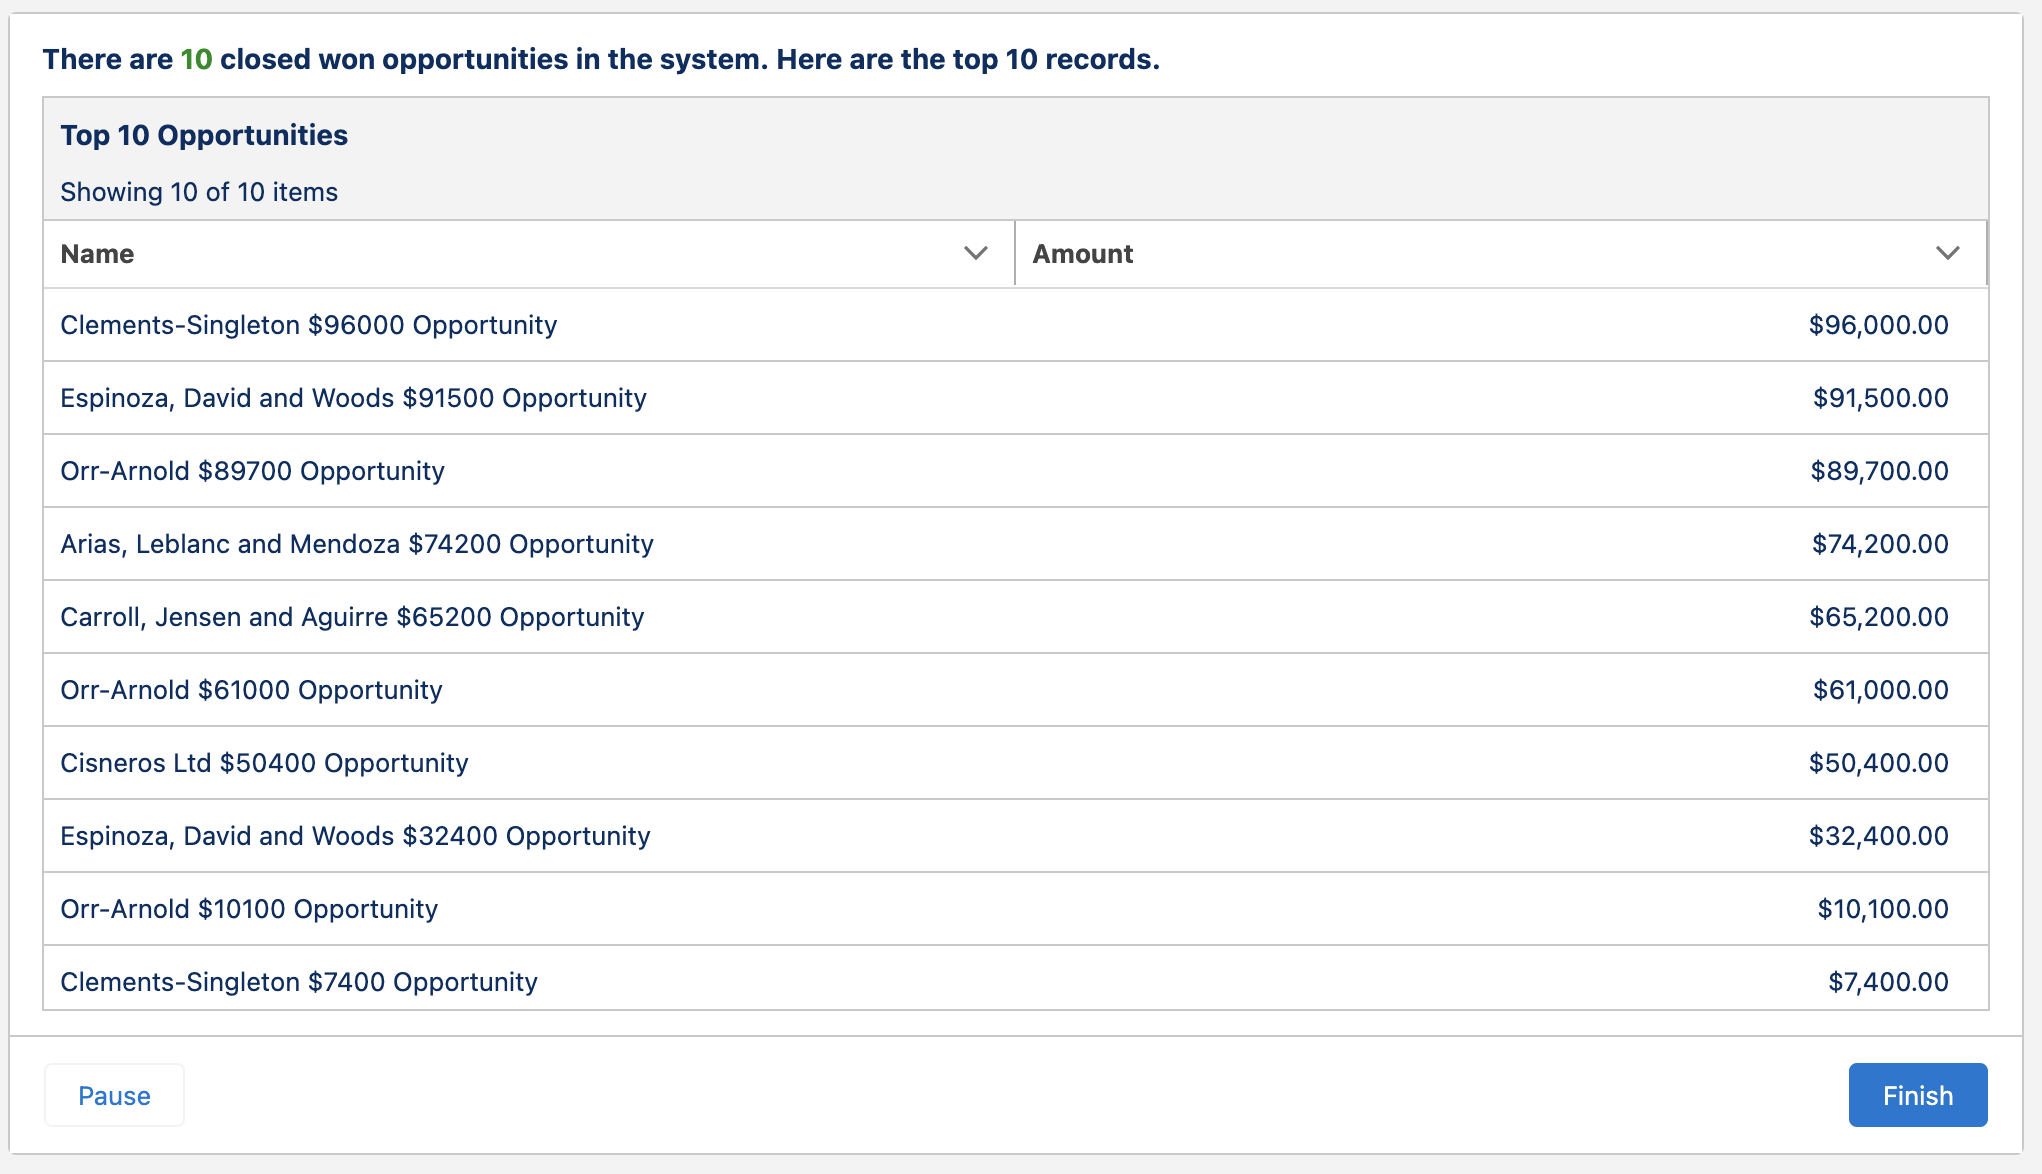2042x1174 pixels.
Task: Select the Orr-Arnold $89700 Opportunity row
Action: tap(252, 470)
